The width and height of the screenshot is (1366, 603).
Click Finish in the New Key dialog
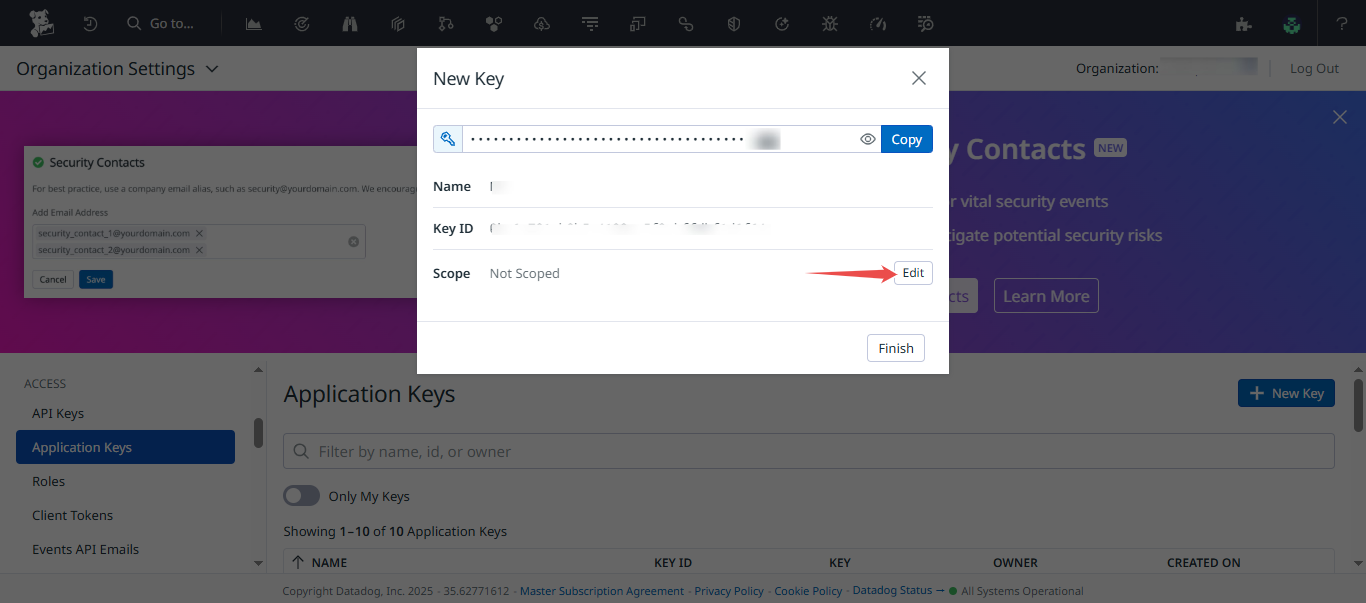pyautogui.click(x=895, y=347)
